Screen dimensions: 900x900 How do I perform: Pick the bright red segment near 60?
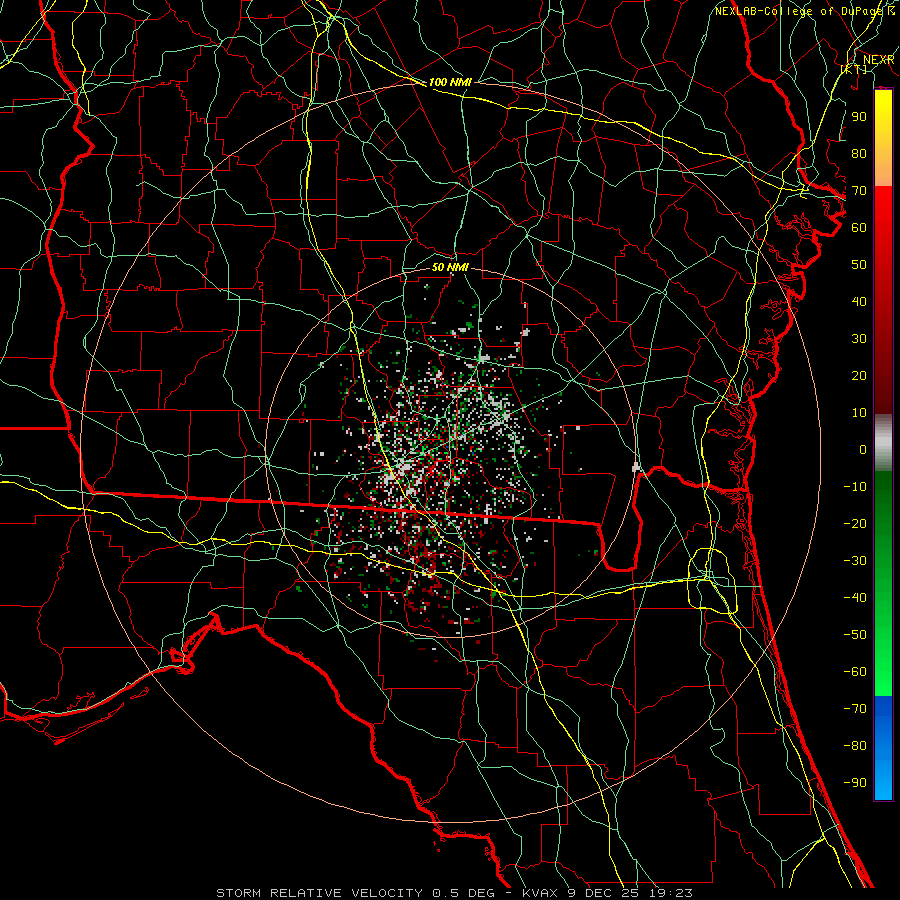[x=883, y=218]
